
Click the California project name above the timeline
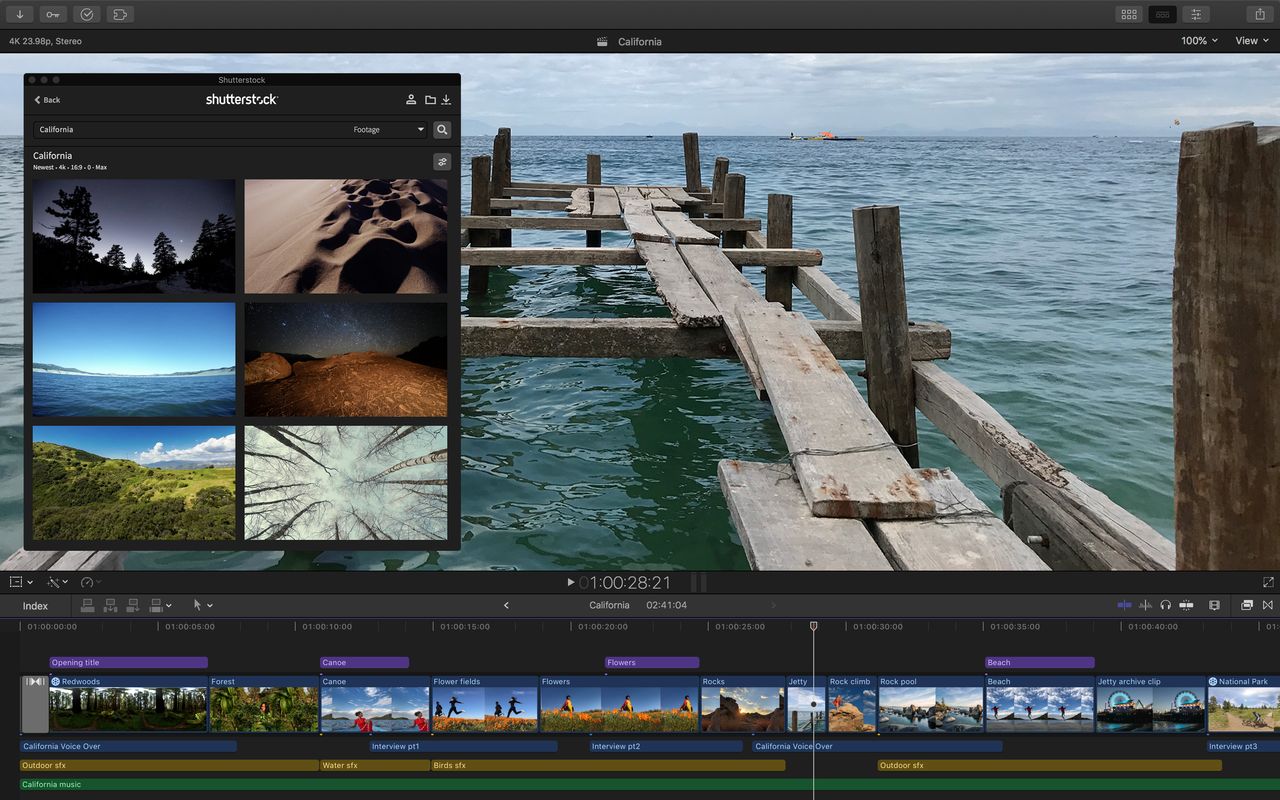(x=609, y=605)
